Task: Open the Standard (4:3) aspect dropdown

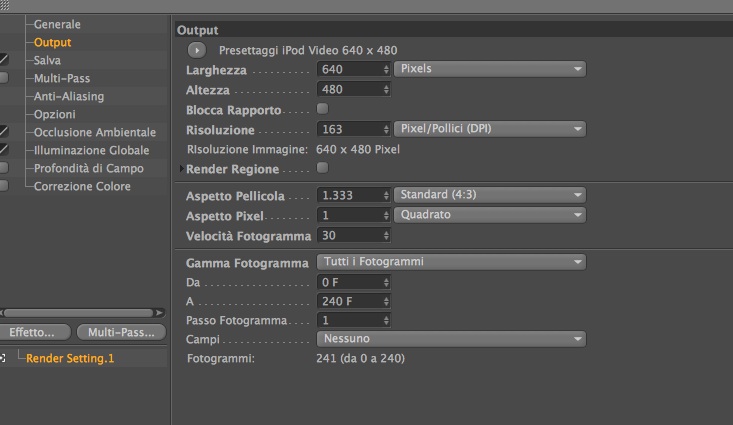Action: point(490,195)
